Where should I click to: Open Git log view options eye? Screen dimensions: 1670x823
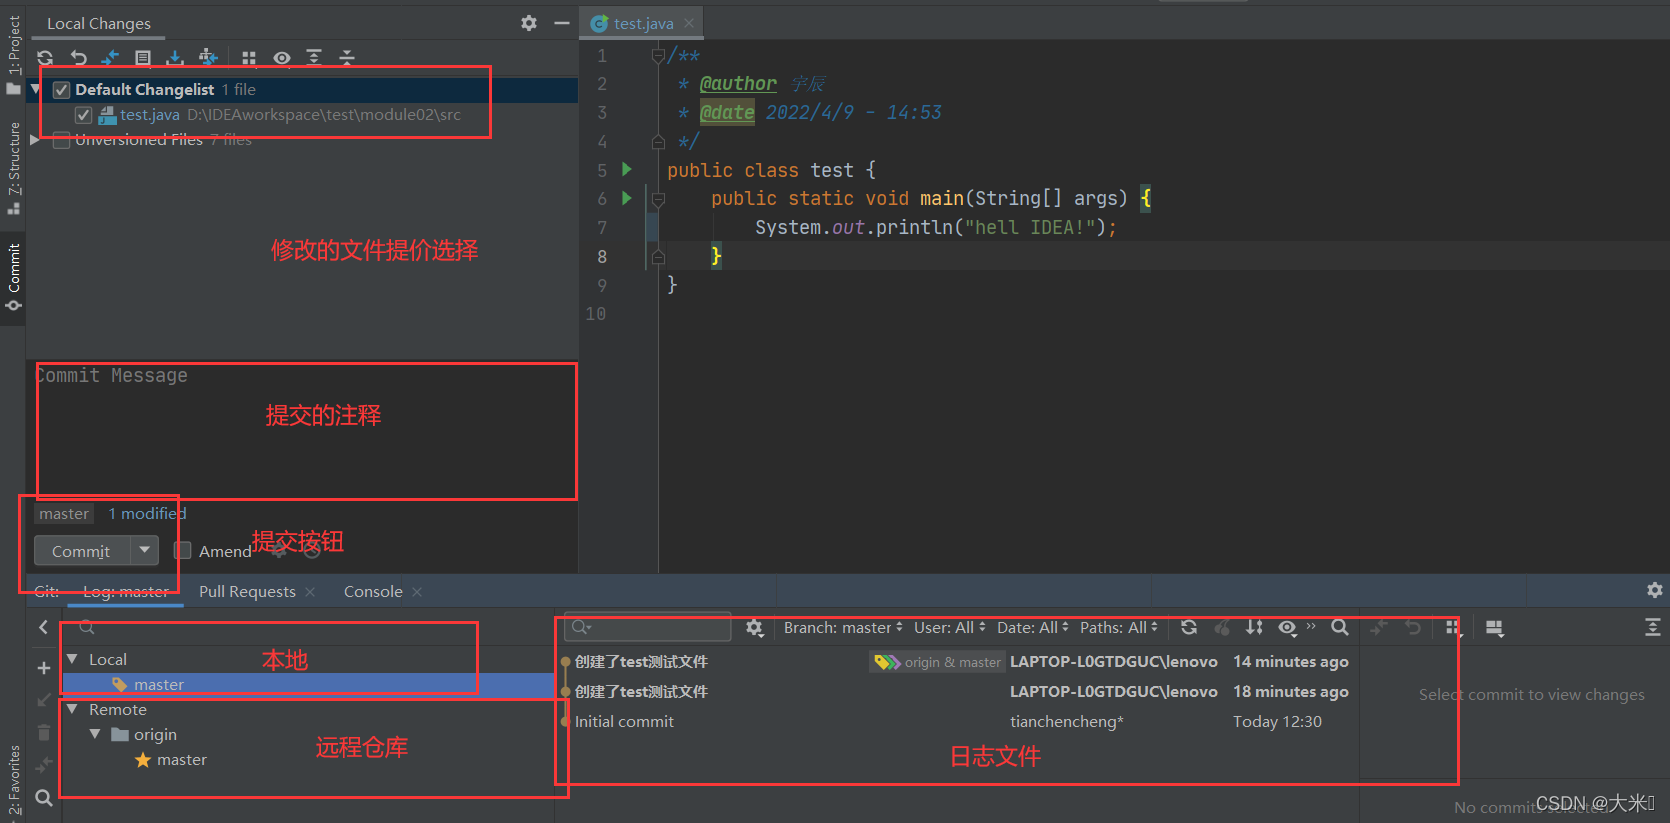click(x=1287, y=628)
